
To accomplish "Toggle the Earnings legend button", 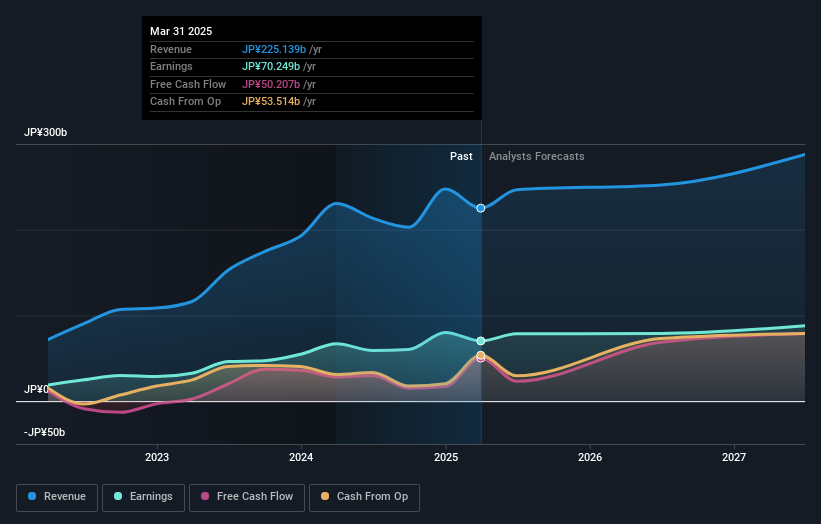I will click(x=143, y=497).
